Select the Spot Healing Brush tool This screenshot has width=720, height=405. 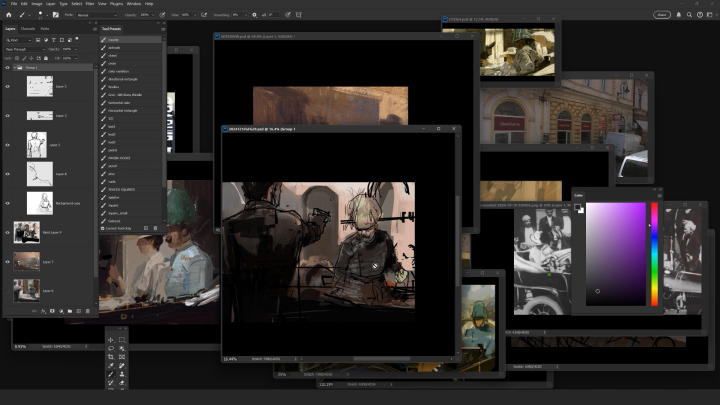(122, 366)
